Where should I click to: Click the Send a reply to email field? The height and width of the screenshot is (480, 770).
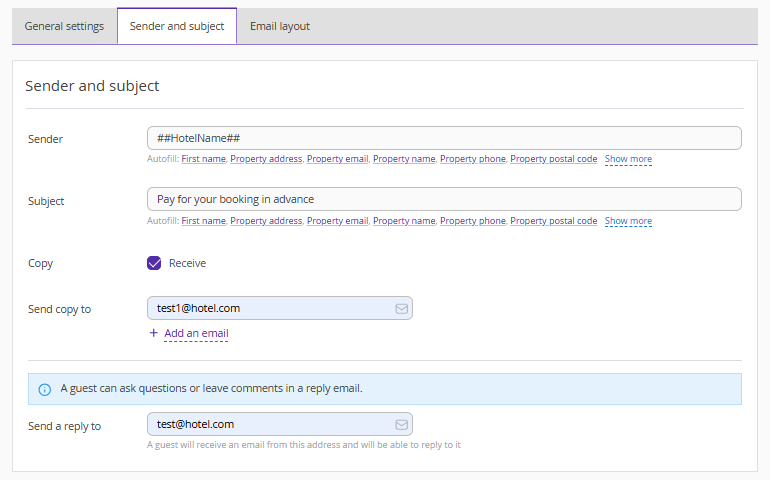coord(270,425)
